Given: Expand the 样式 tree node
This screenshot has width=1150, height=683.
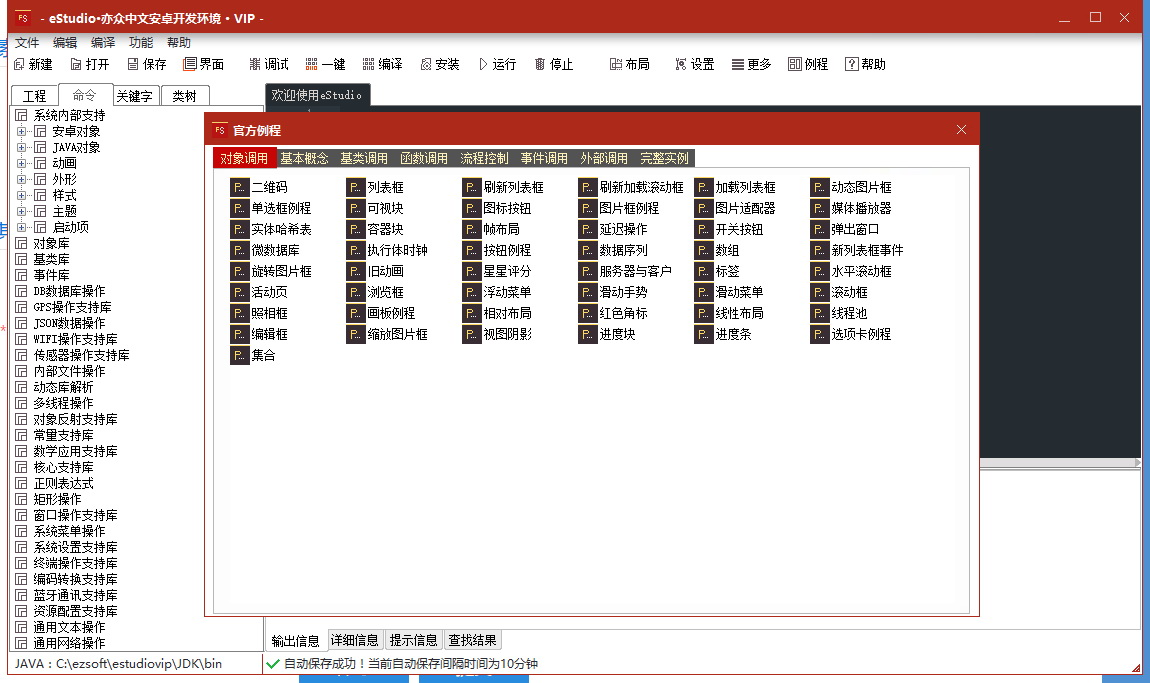Looking at the screenshot, I should click(21, 195).
